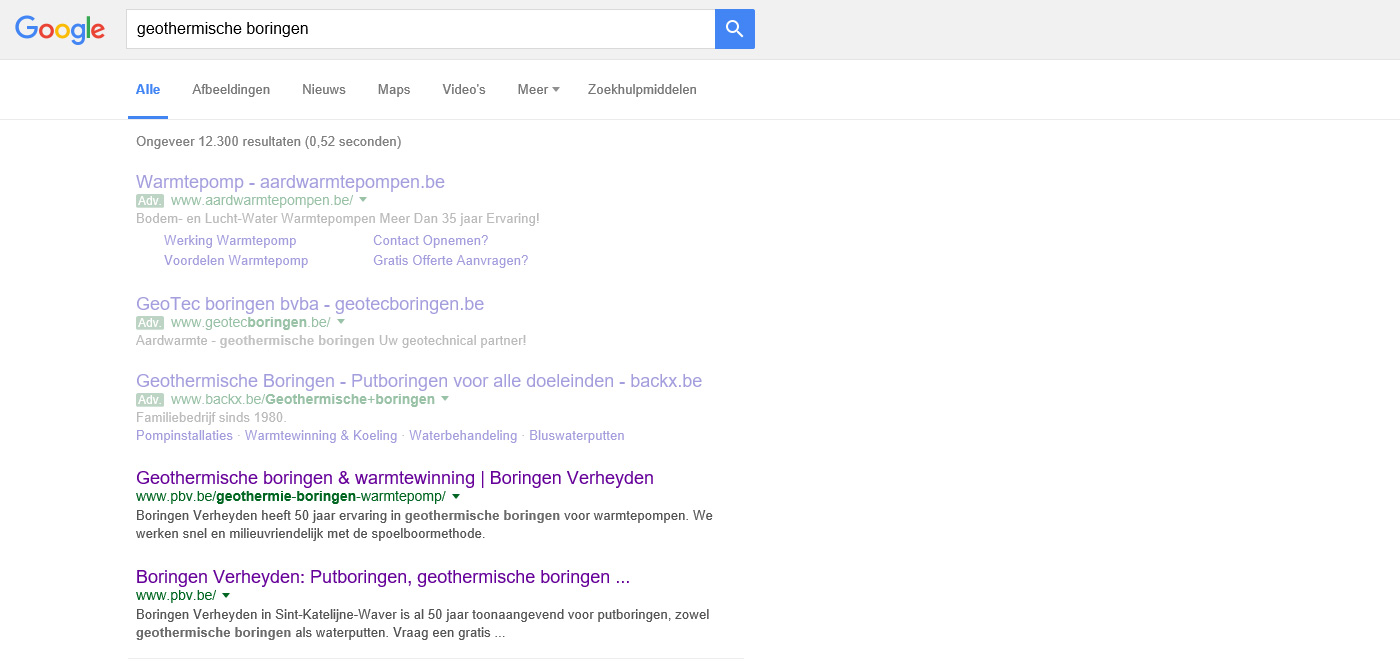Open the Nieuws tab

pos(324,90)
